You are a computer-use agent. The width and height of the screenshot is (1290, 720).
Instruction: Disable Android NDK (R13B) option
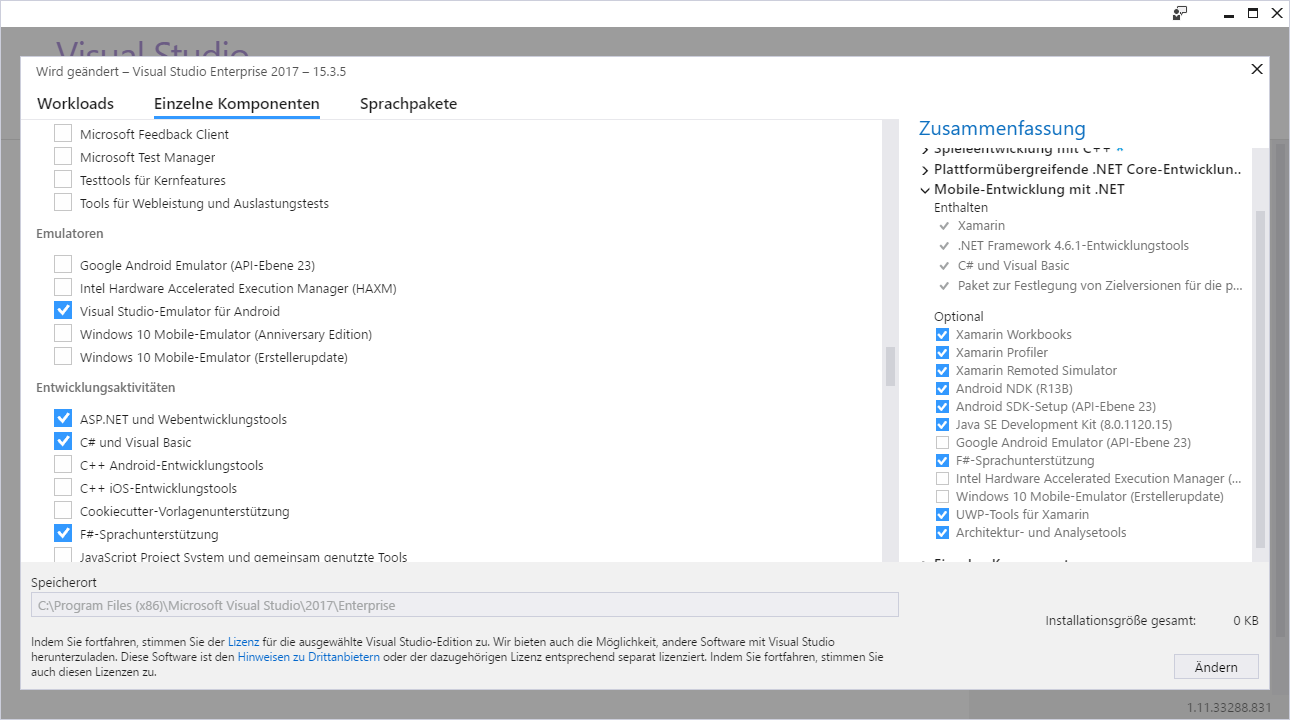click(942, 389)
